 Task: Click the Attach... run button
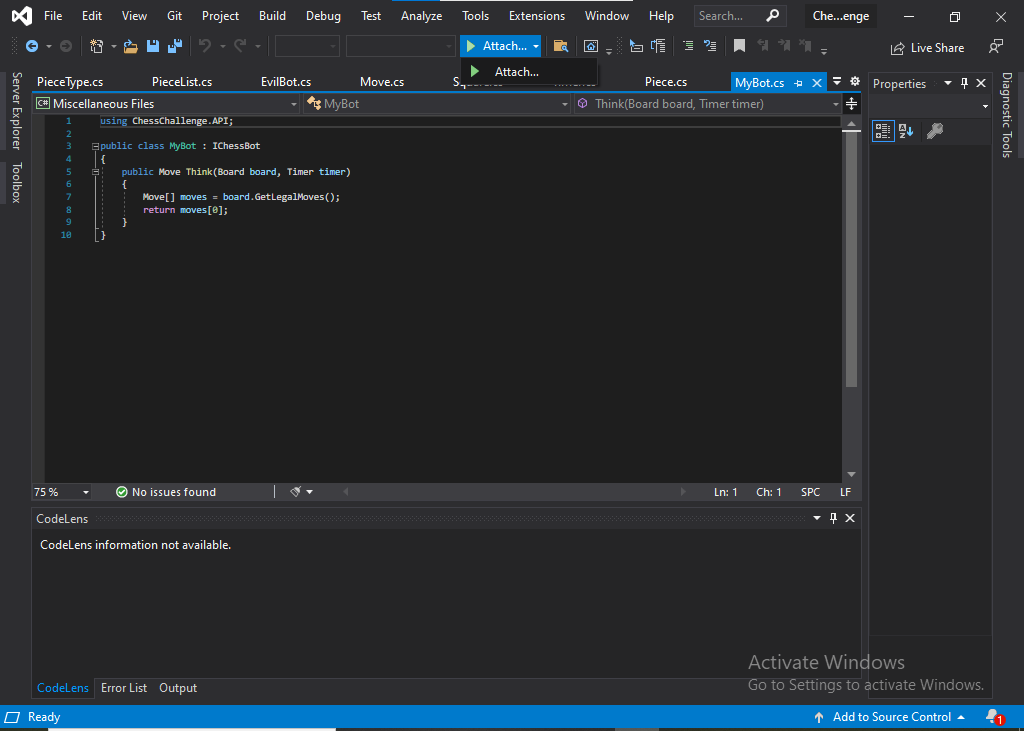496,46
